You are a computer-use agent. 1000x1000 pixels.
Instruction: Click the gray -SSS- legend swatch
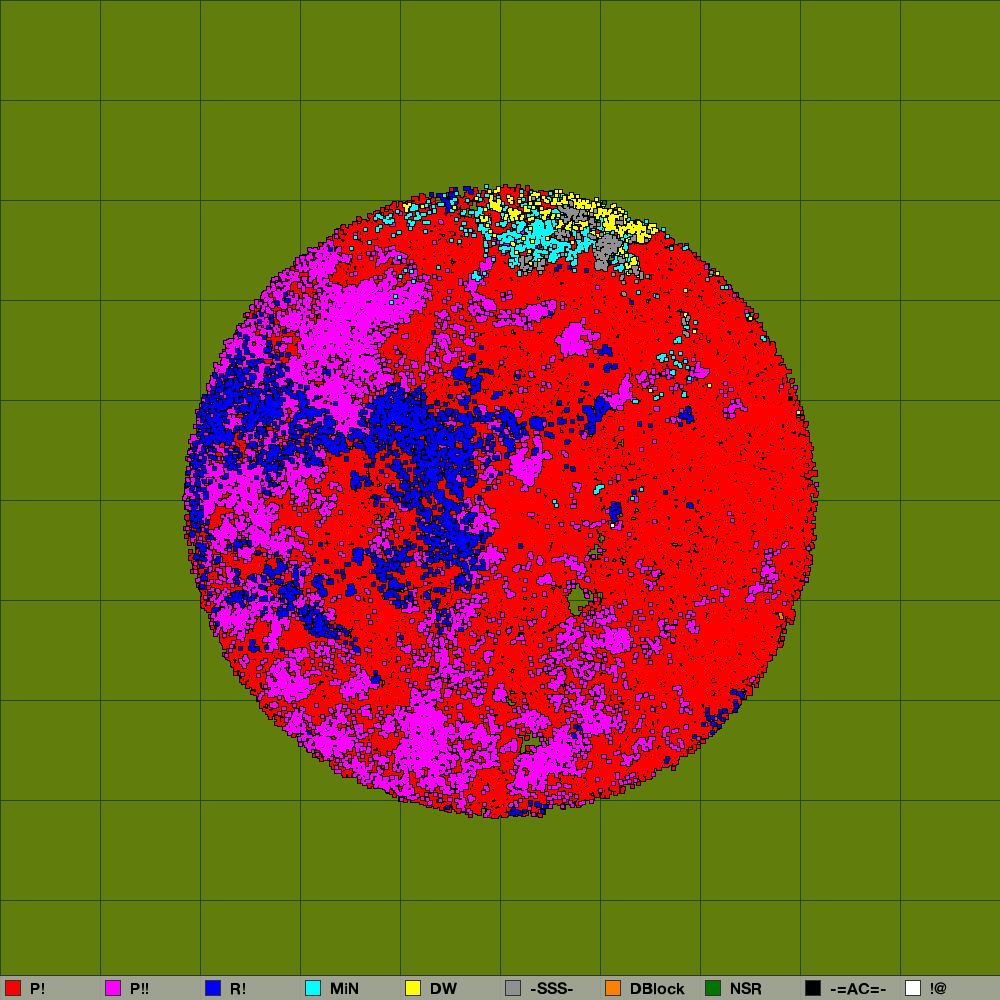click(513, 988)
